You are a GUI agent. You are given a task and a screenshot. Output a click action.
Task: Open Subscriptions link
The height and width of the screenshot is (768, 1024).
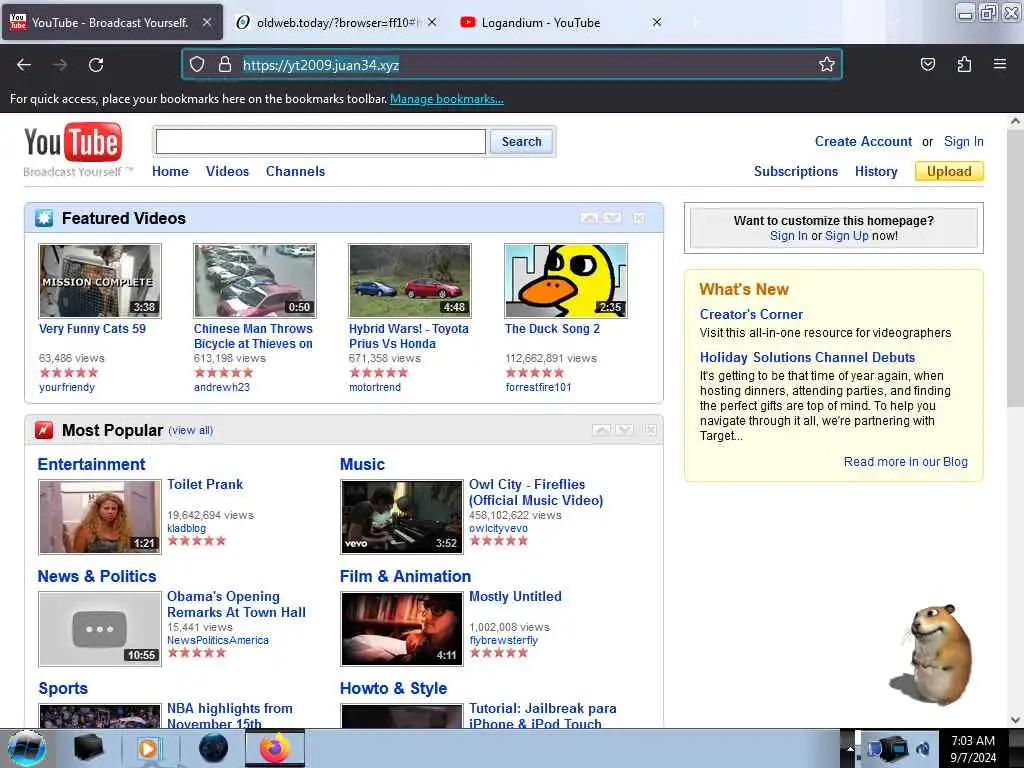[x=795, y=171]
